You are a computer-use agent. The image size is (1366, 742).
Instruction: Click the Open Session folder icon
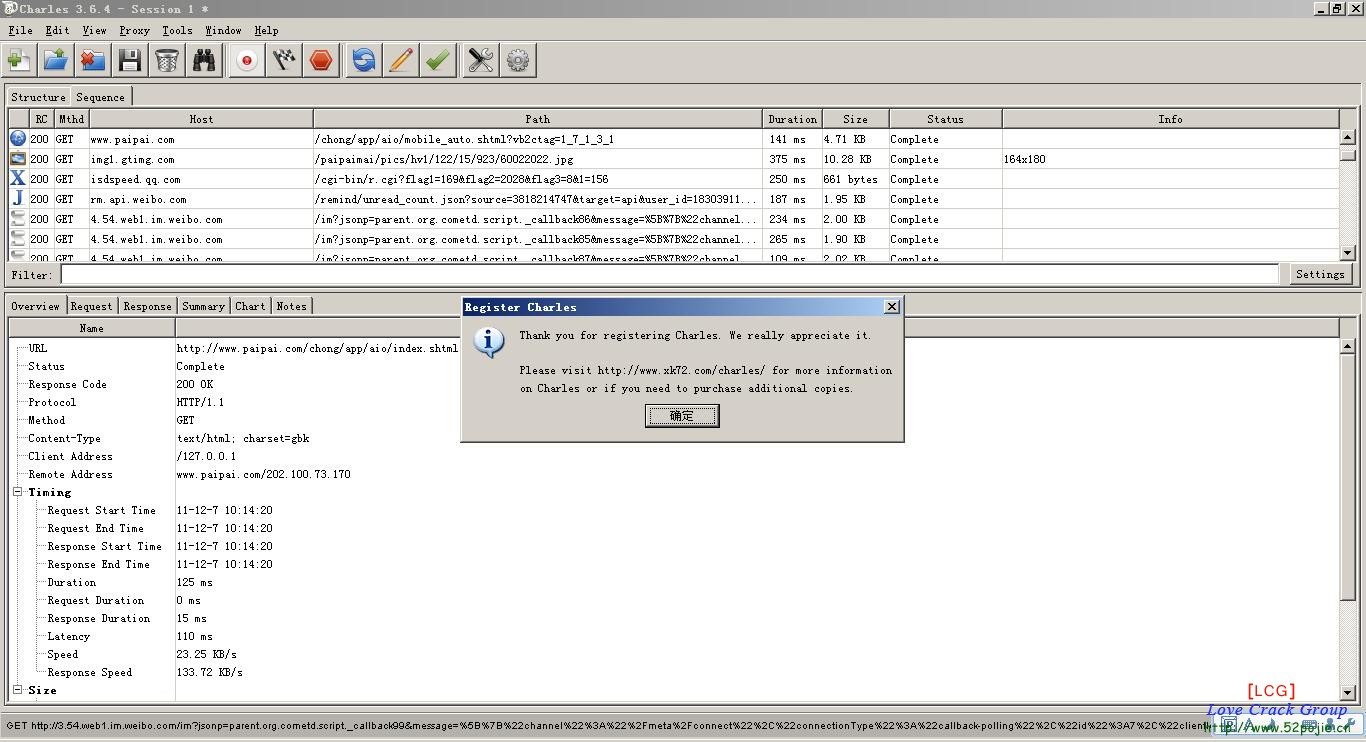pyautogui.click(x=56, y=61)
